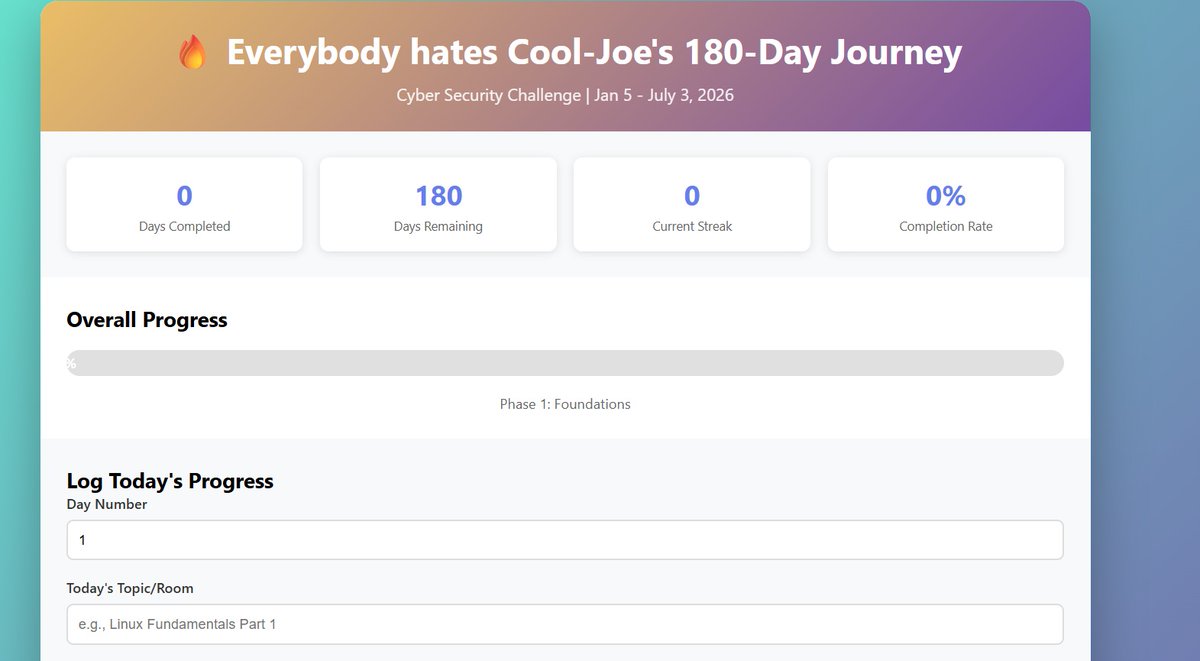Click the Overall Progress bar
The width and height of the screenshot is (1200, 661).
click(x=565, y=363)
